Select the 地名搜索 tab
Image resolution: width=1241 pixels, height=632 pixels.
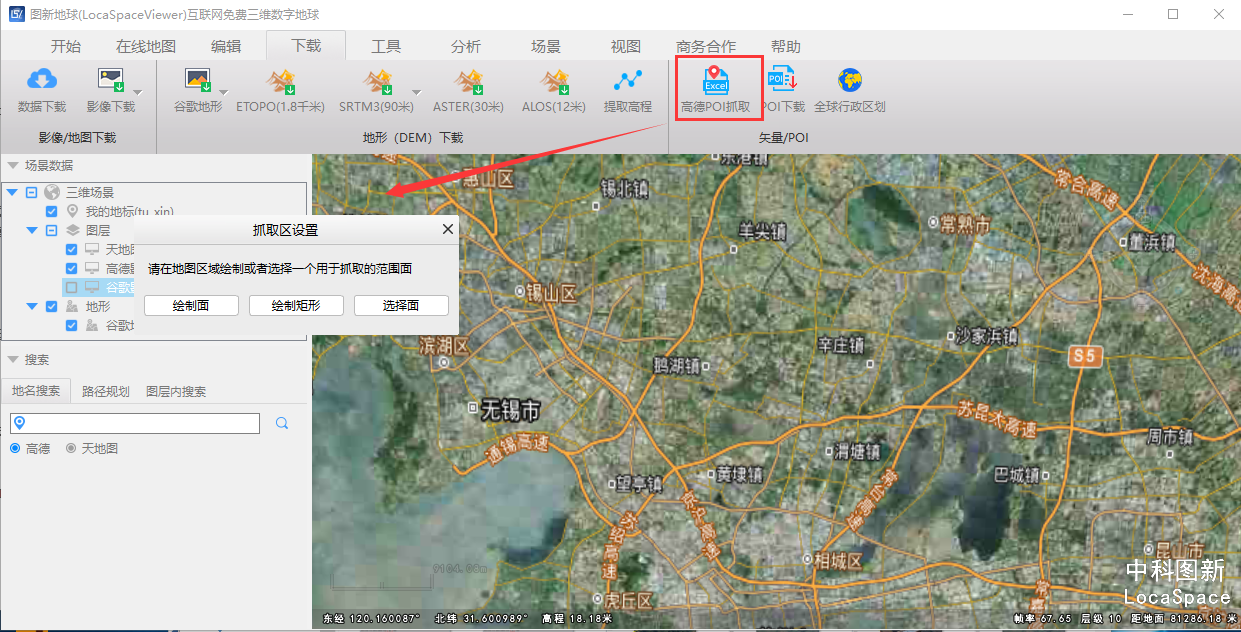(36, 391)
